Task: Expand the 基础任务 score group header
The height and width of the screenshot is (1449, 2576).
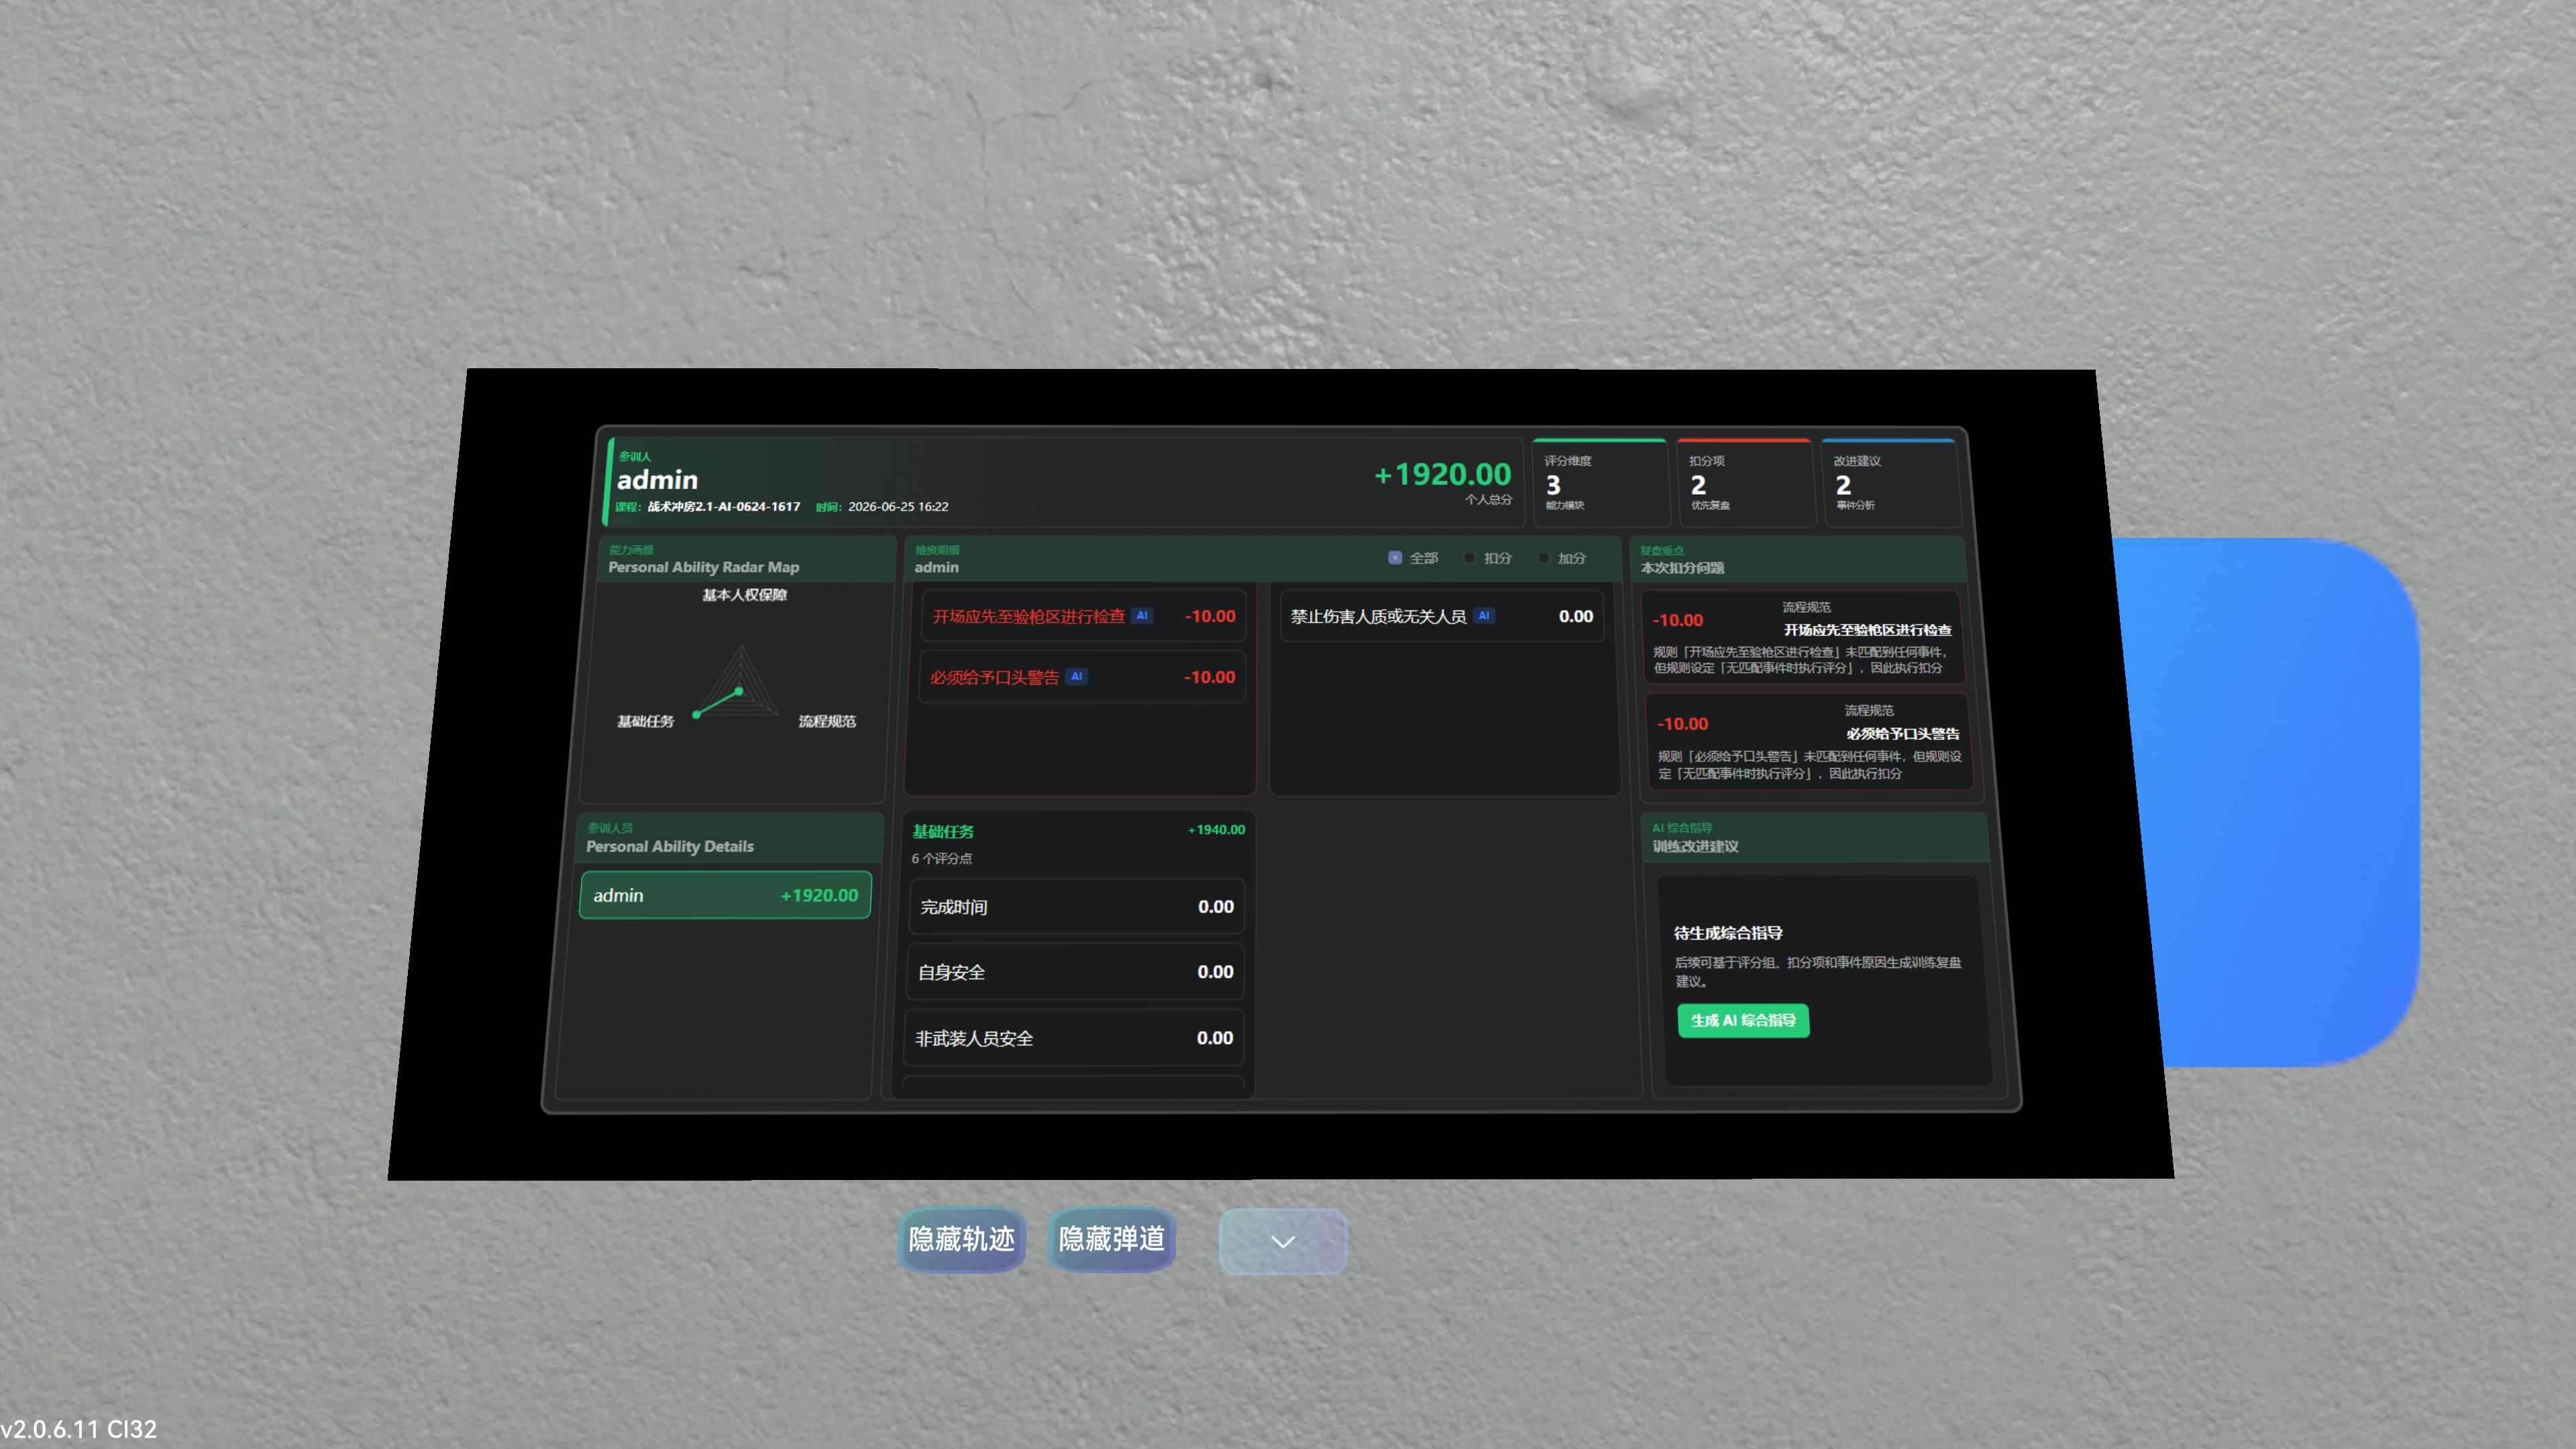Action: pos(1078,842)
